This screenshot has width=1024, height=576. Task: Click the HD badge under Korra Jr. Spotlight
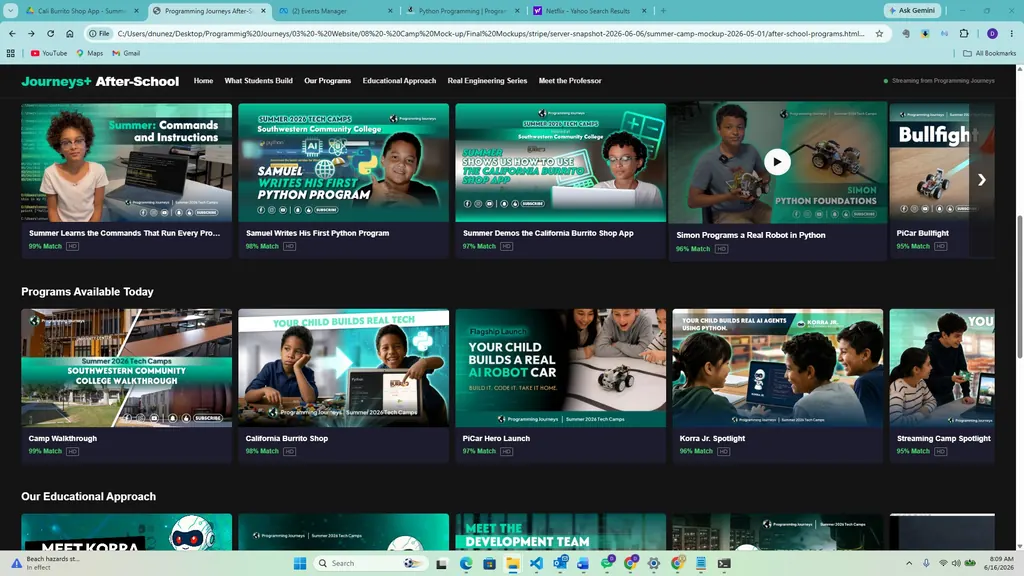723,451
